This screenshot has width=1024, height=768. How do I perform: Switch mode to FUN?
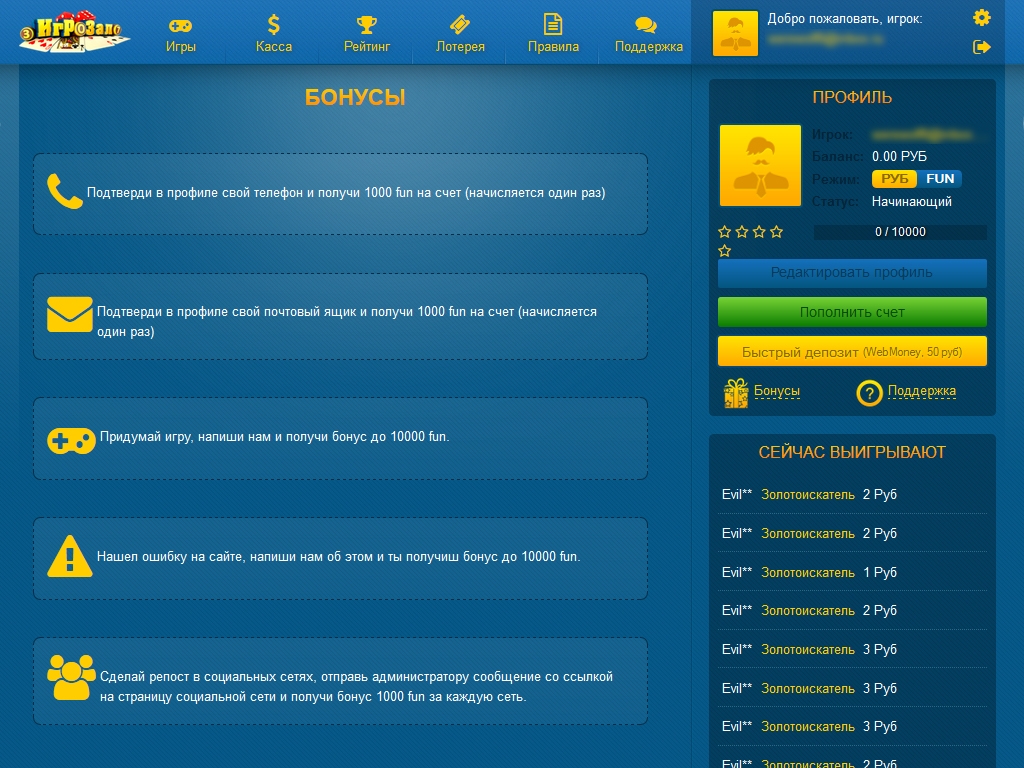[940, 179]
